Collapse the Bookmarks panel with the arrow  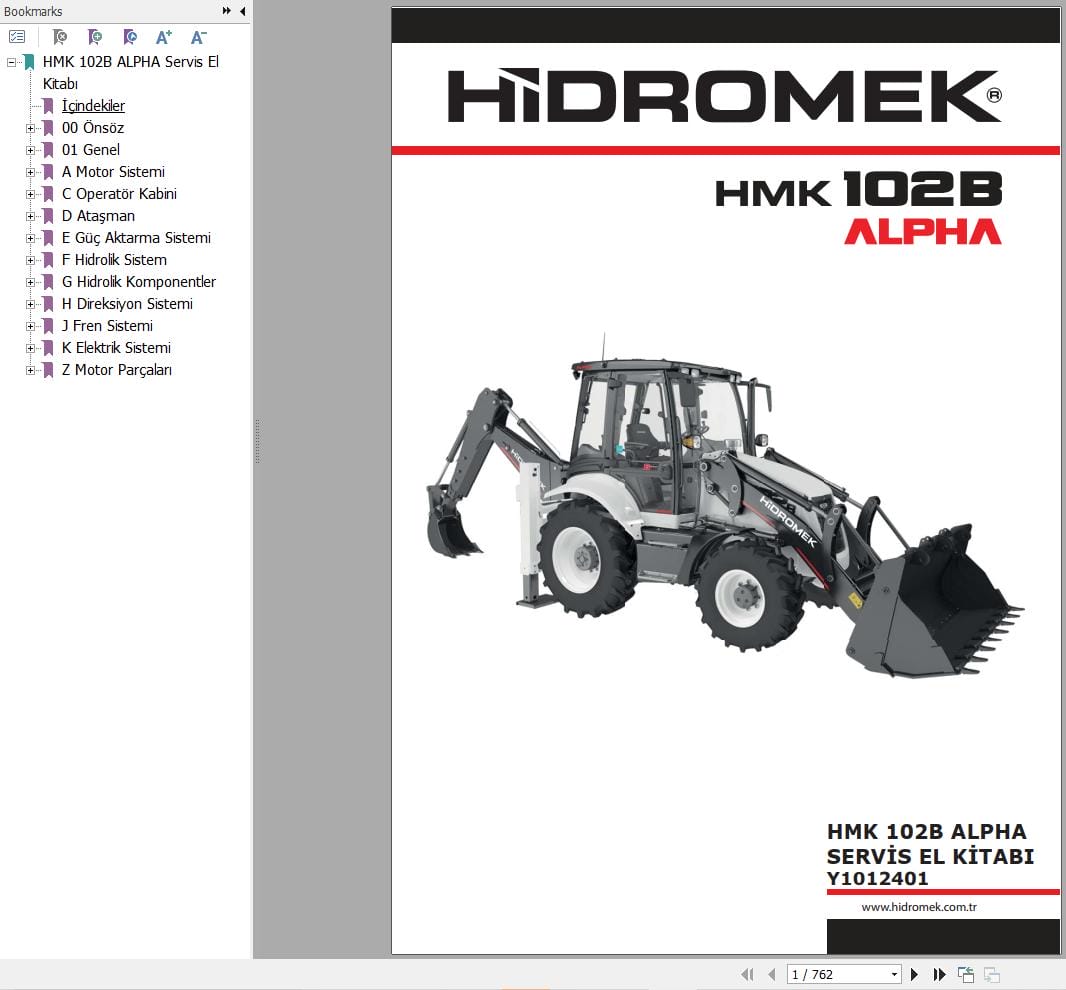tap(241, 11)
